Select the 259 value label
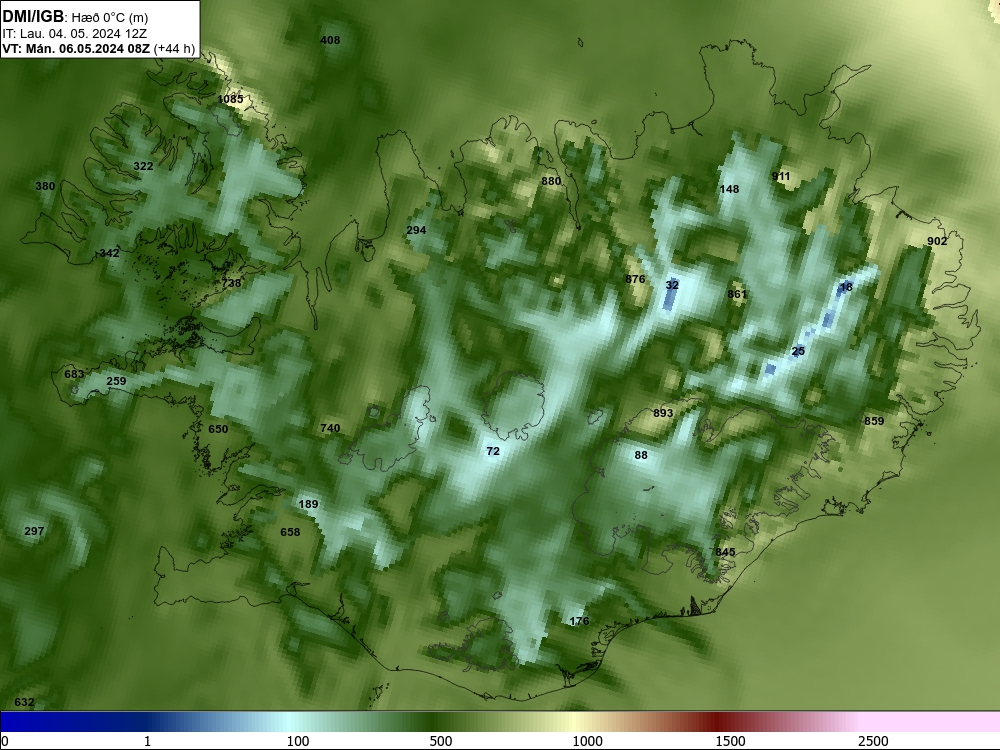Image resolution: width=1000 pixels, height=750 pixels. [x=116, y=381]
